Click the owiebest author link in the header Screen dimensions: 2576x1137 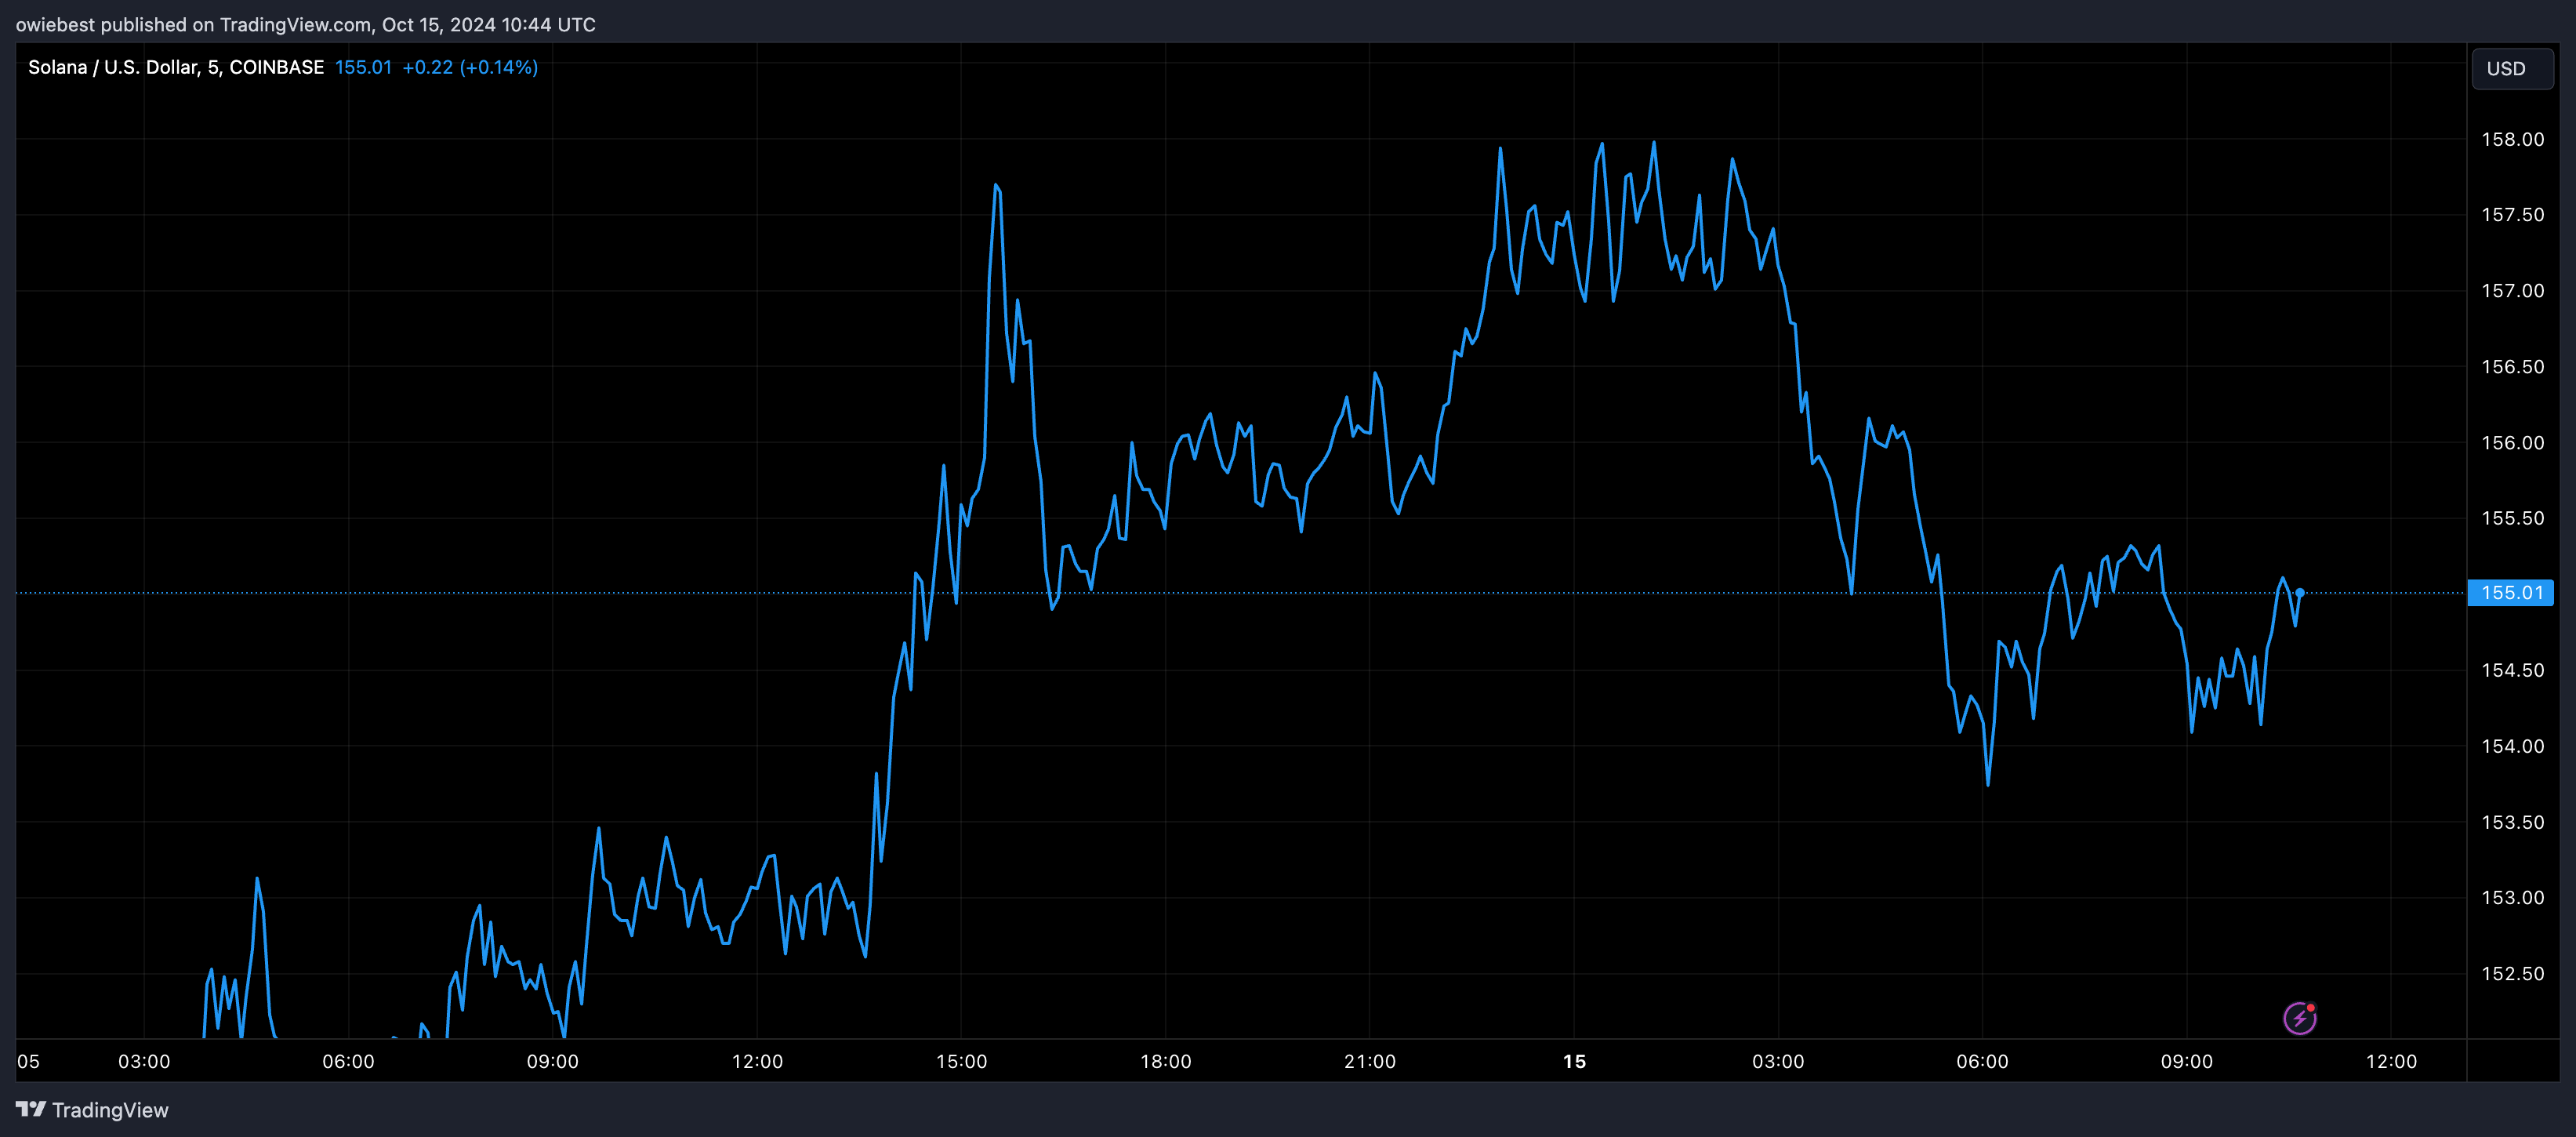(x=56, y=24)
